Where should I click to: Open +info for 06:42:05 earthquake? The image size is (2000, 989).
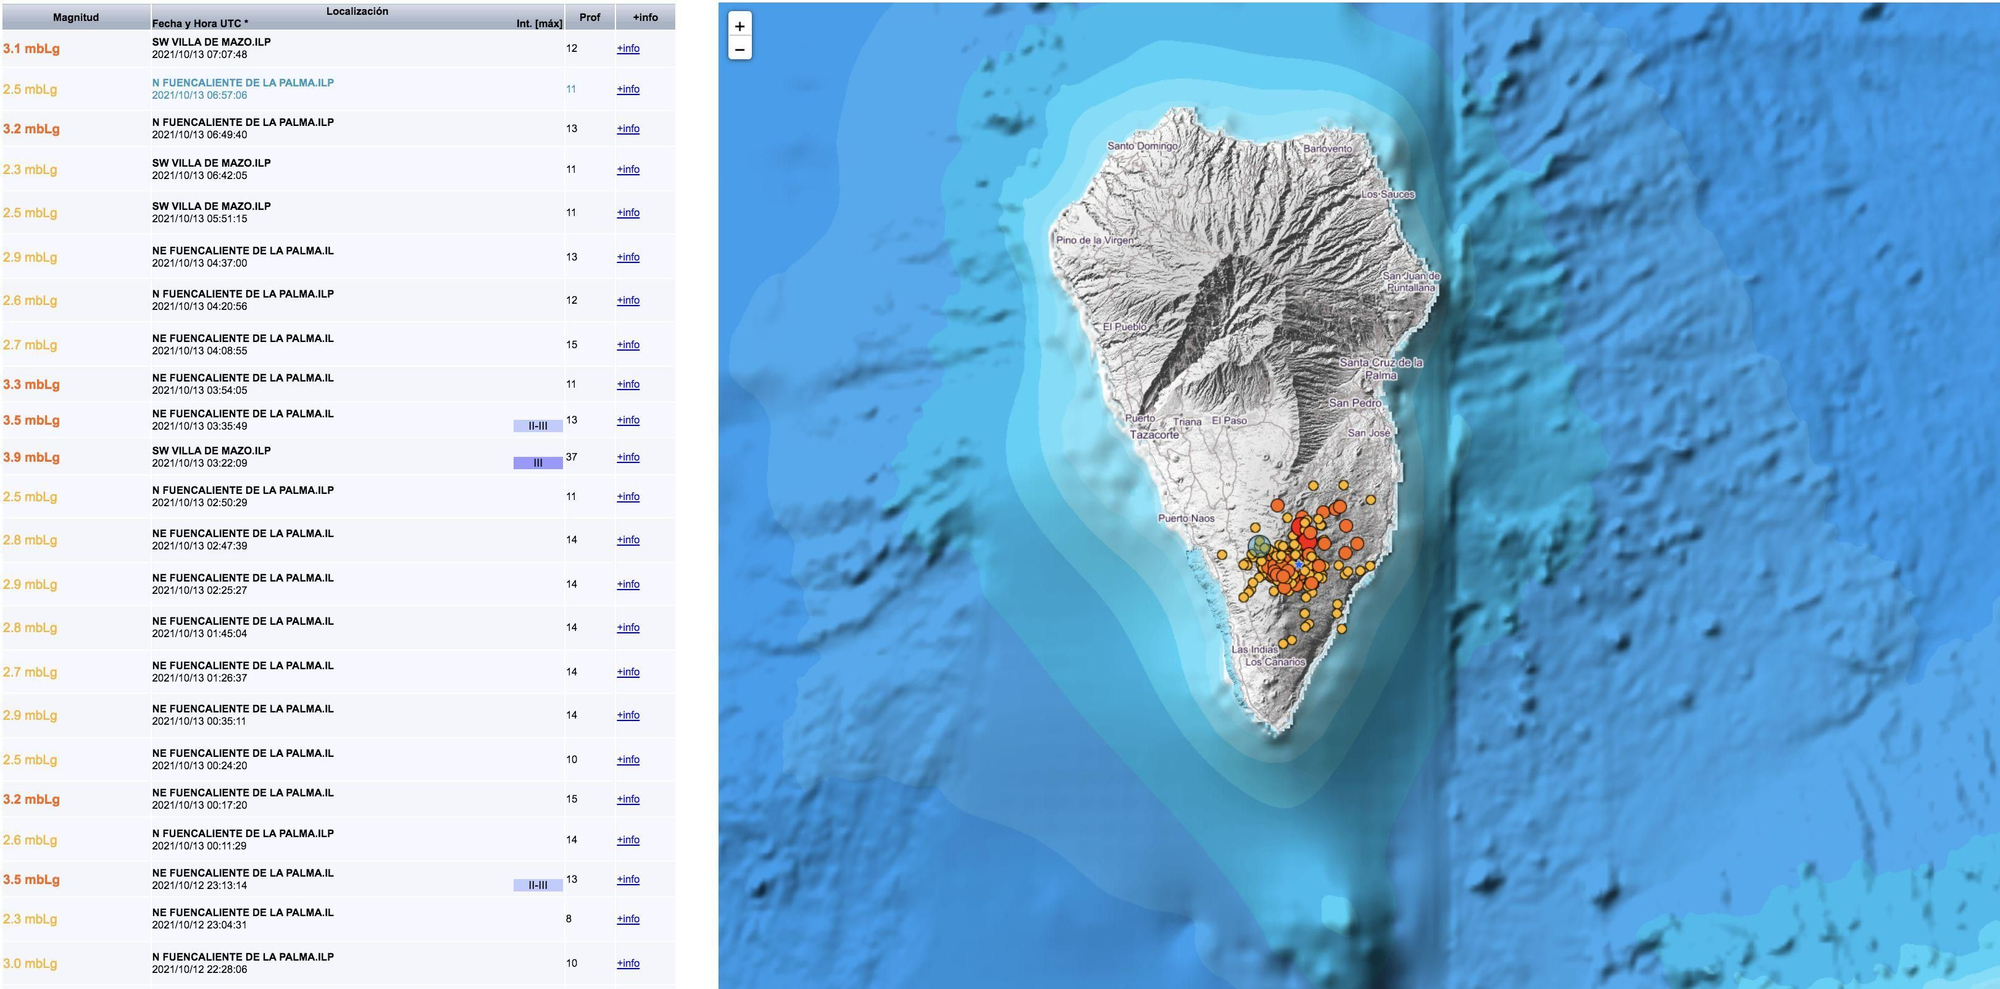(628, 170)
